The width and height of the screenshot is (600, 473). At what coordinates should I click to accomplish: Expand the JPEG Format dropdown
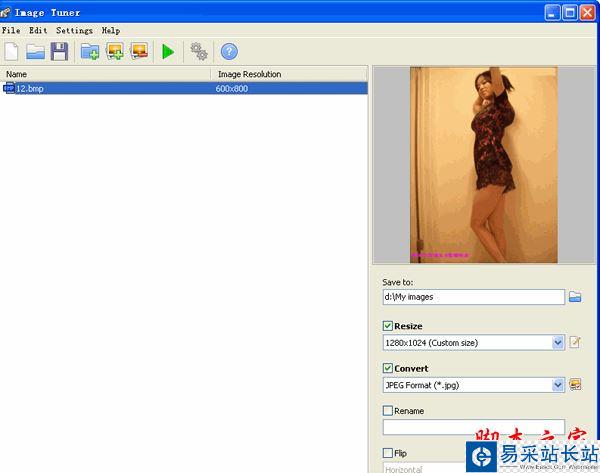pos(558,385)
